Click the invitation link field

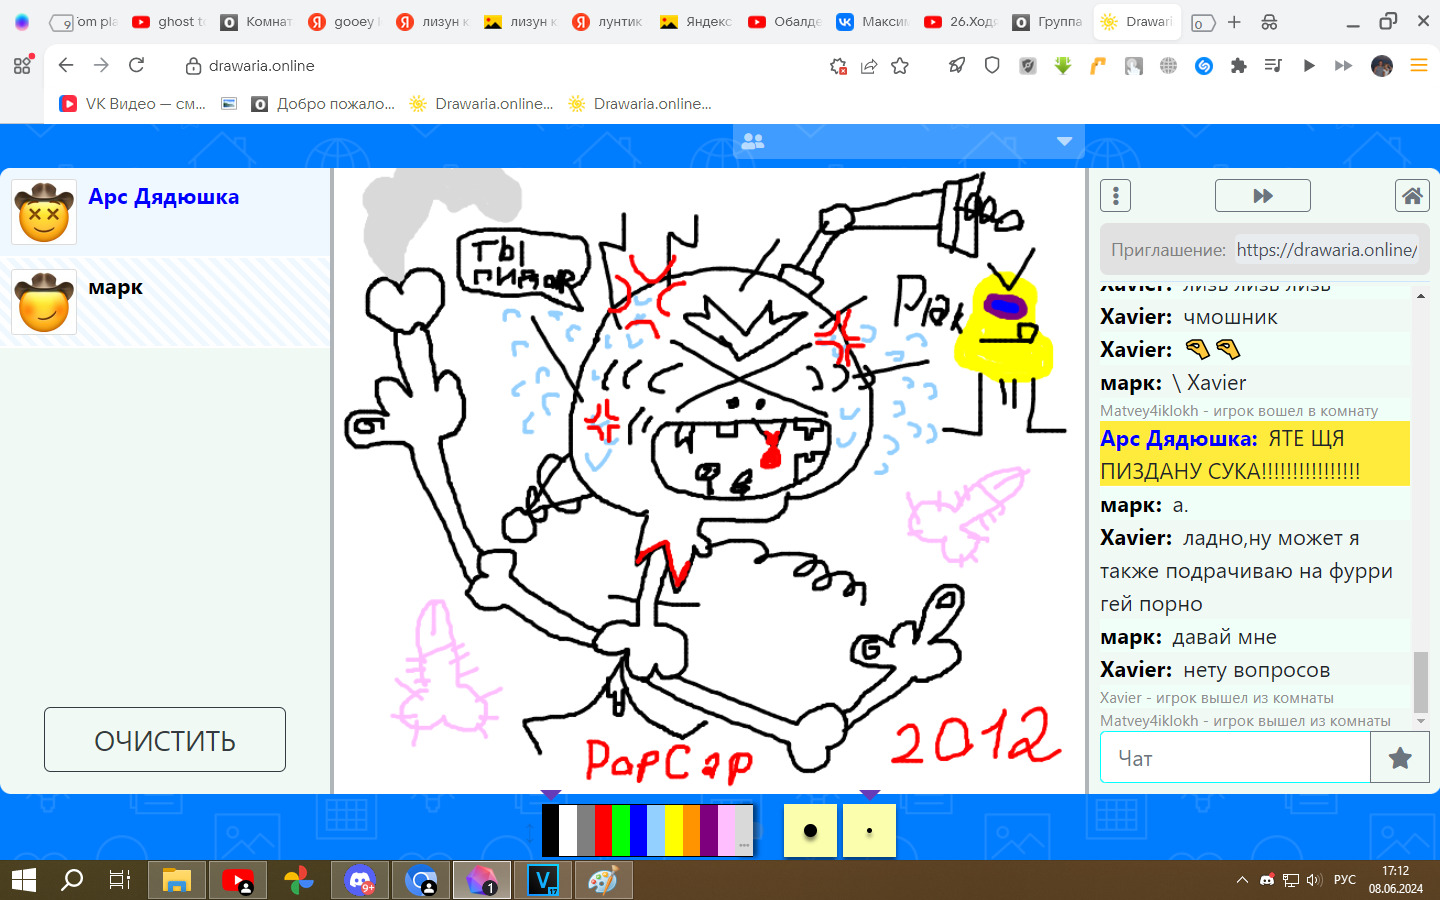[x=1326, y=250]
